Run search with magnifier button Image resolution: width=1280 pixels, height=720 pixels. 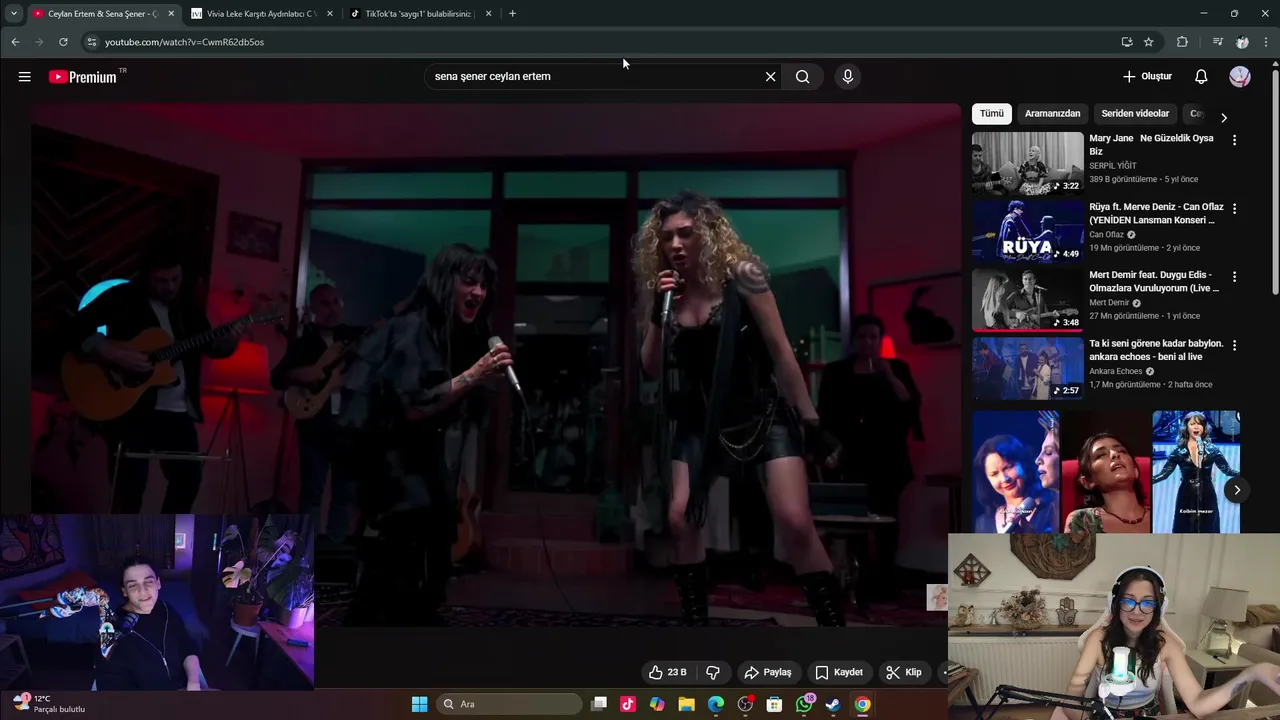coord(802,76)
